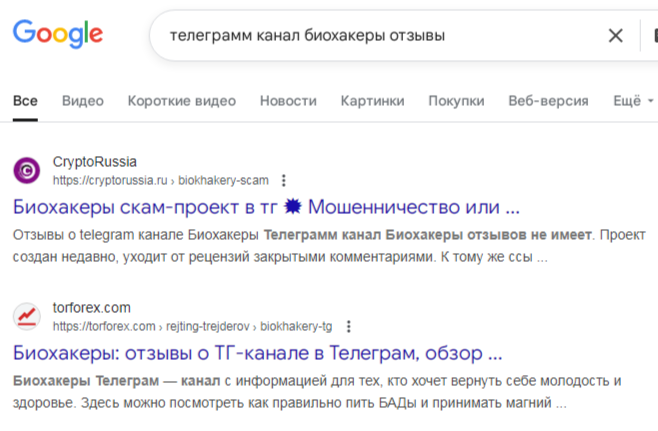Click the CryptoRussia site favicon

[27, 170]
